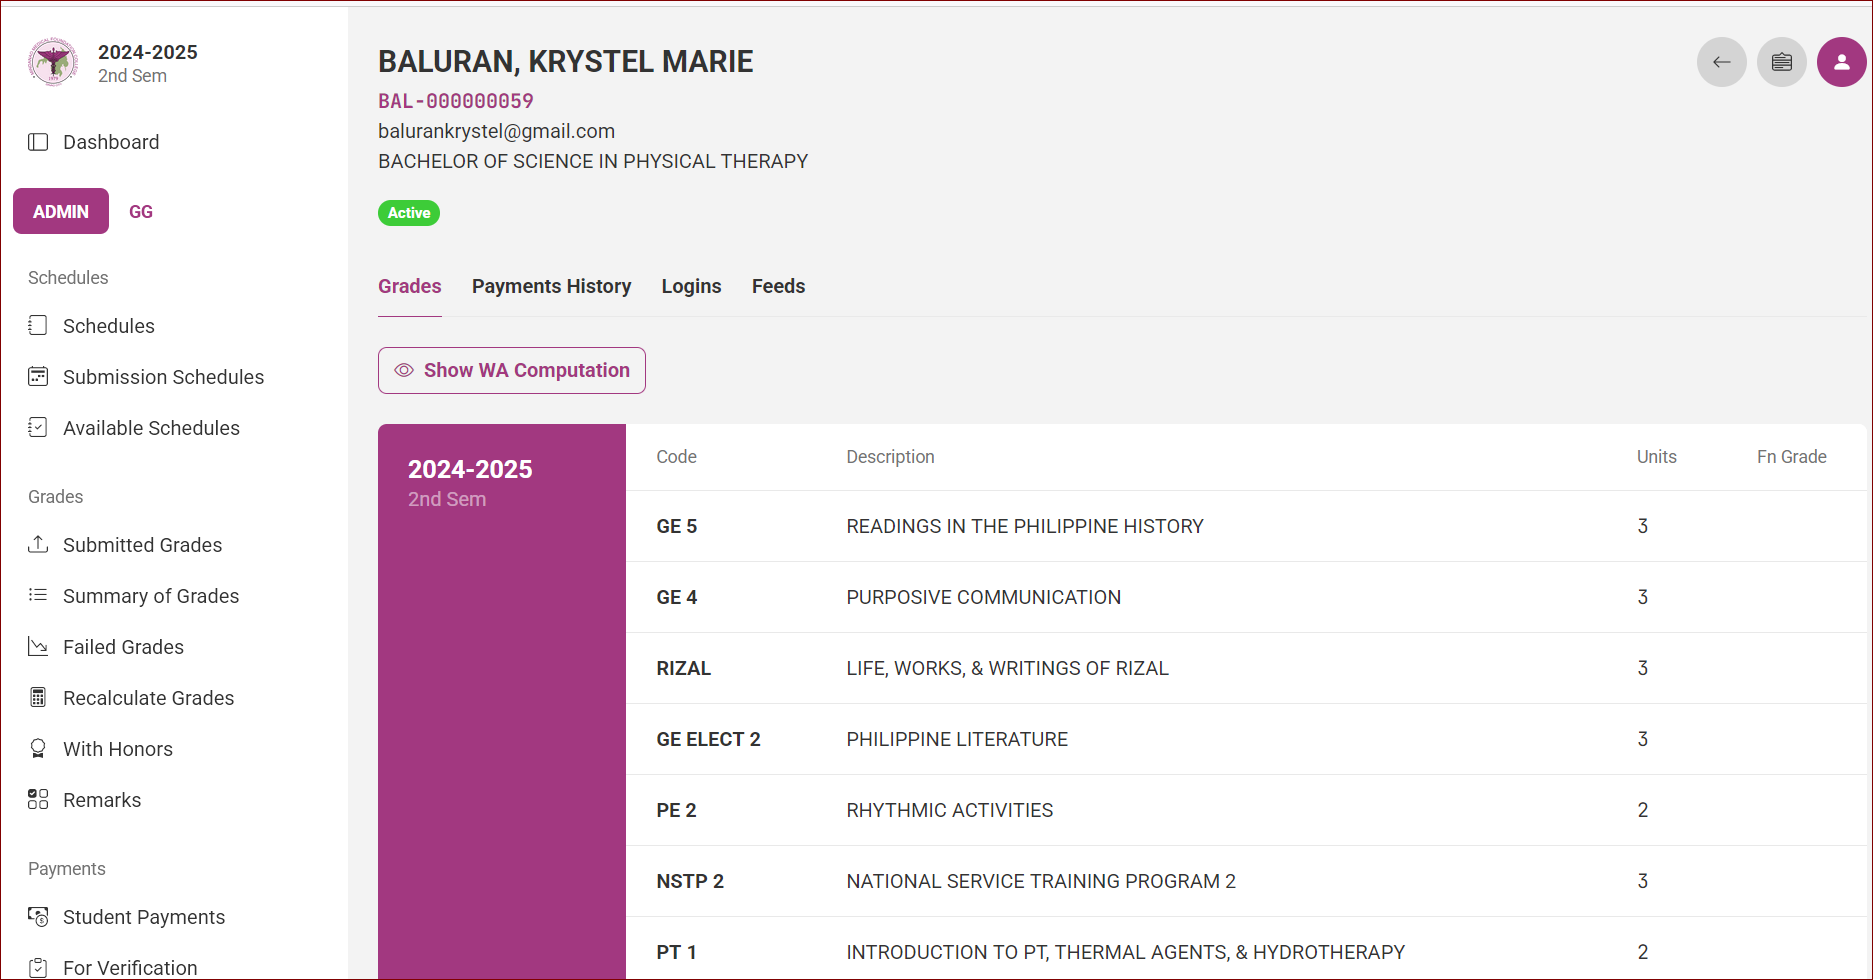
Task: Click the Active status badge
Action: (x=409, y=213)
